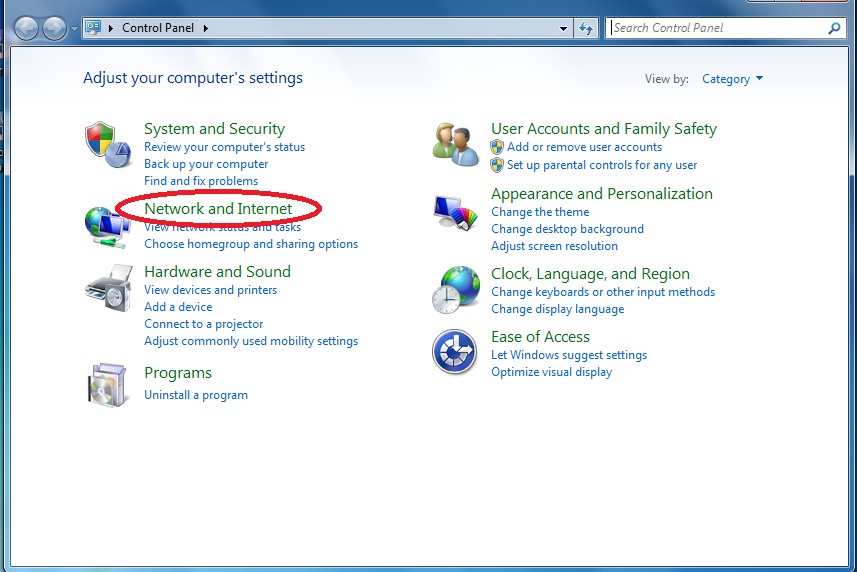The height and width of the screenshot is (572, 857).
Task: Open the address bar history dropdown arrow
Action: tap(563, 28)
